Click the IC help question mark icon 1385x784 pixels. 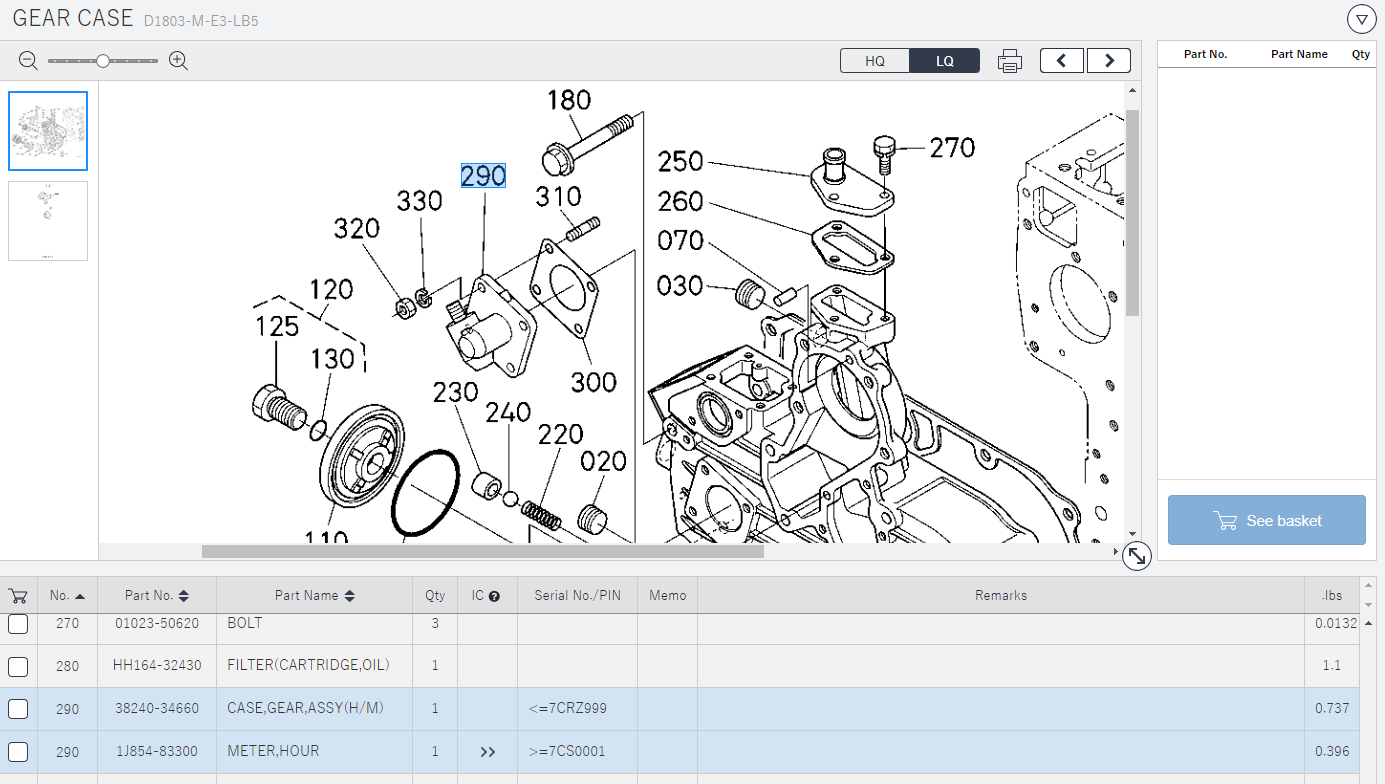(x=494, y=596)
